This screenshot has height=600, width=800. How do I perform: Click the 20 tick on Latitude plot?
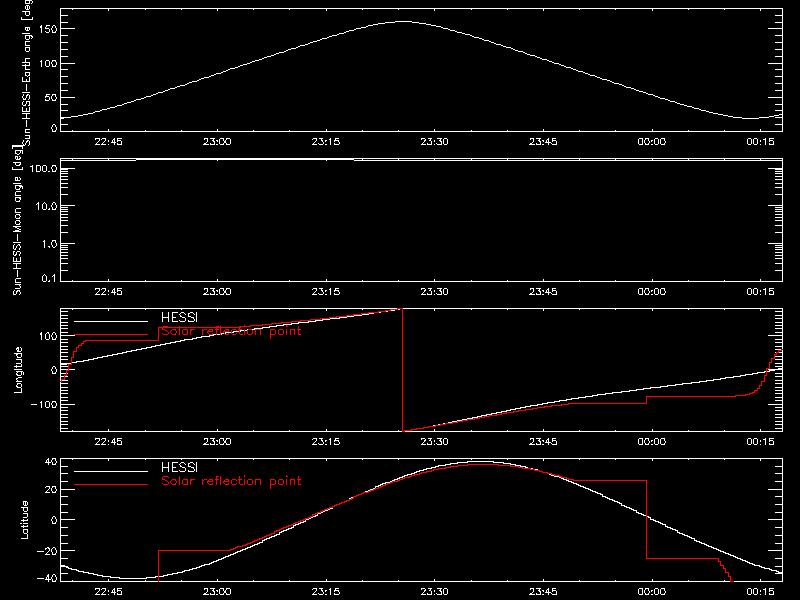click(51, 490)
